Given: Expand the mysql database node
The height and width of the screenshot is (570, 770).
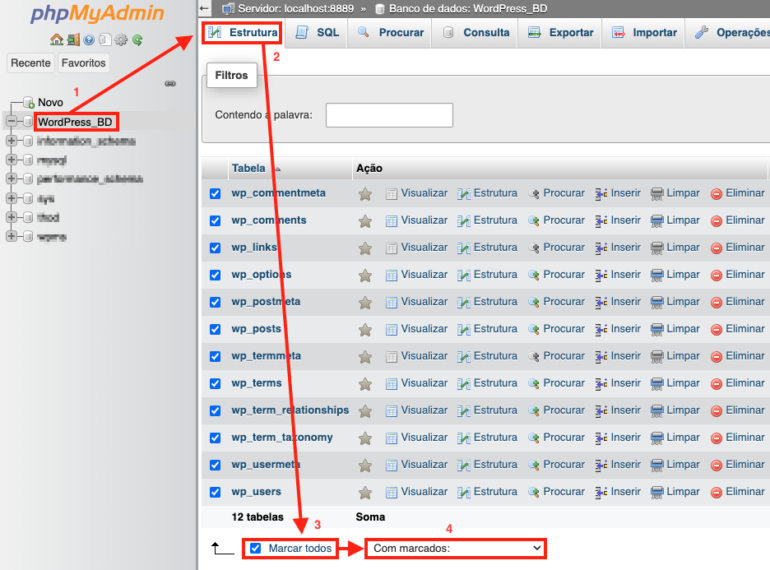Looking at the screenshot, I should coord(11,160).
